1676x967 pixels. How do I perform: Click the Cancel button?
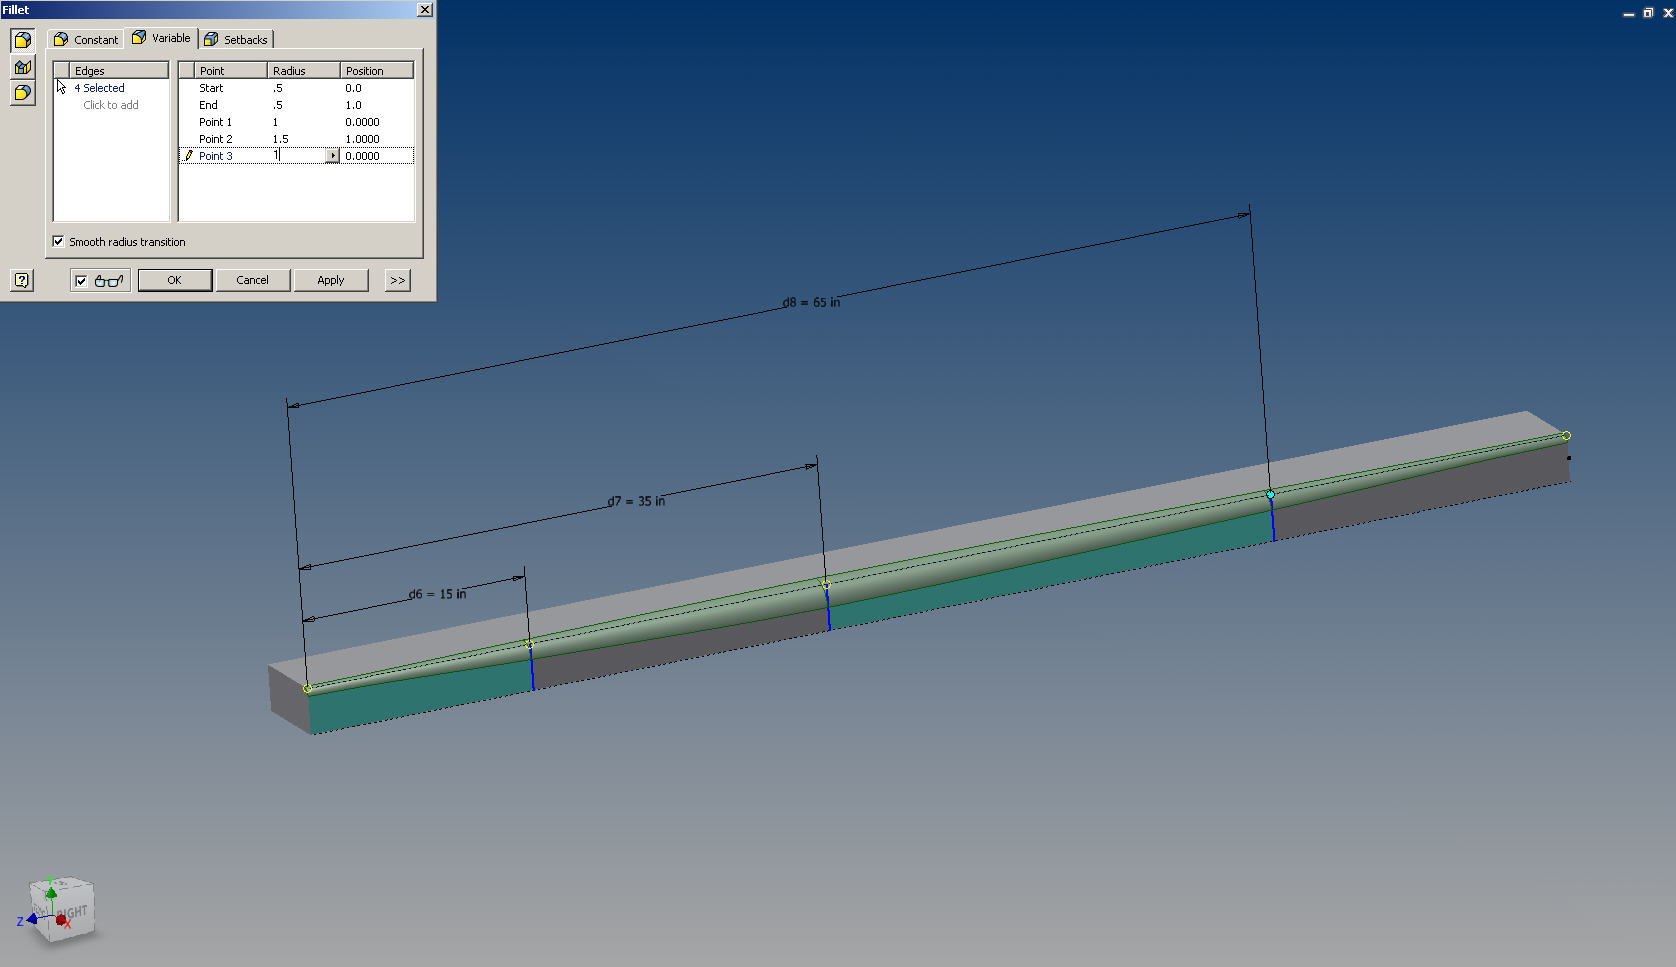click(253, 280)
